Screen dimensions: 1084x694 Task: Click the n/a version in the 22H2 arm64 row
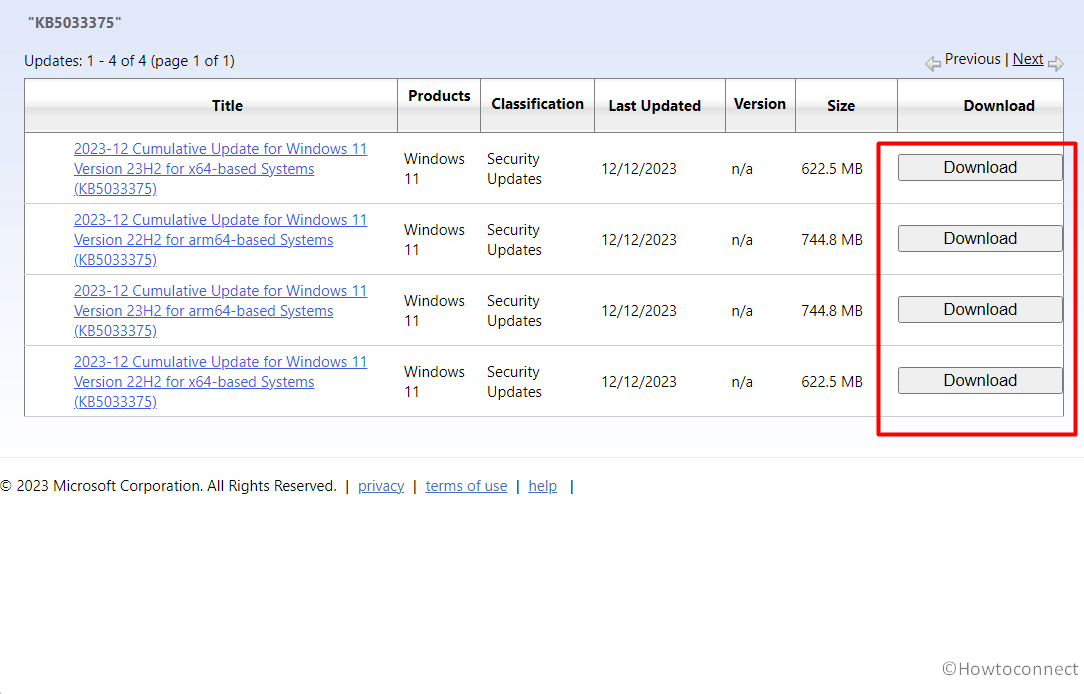point(742,240)
